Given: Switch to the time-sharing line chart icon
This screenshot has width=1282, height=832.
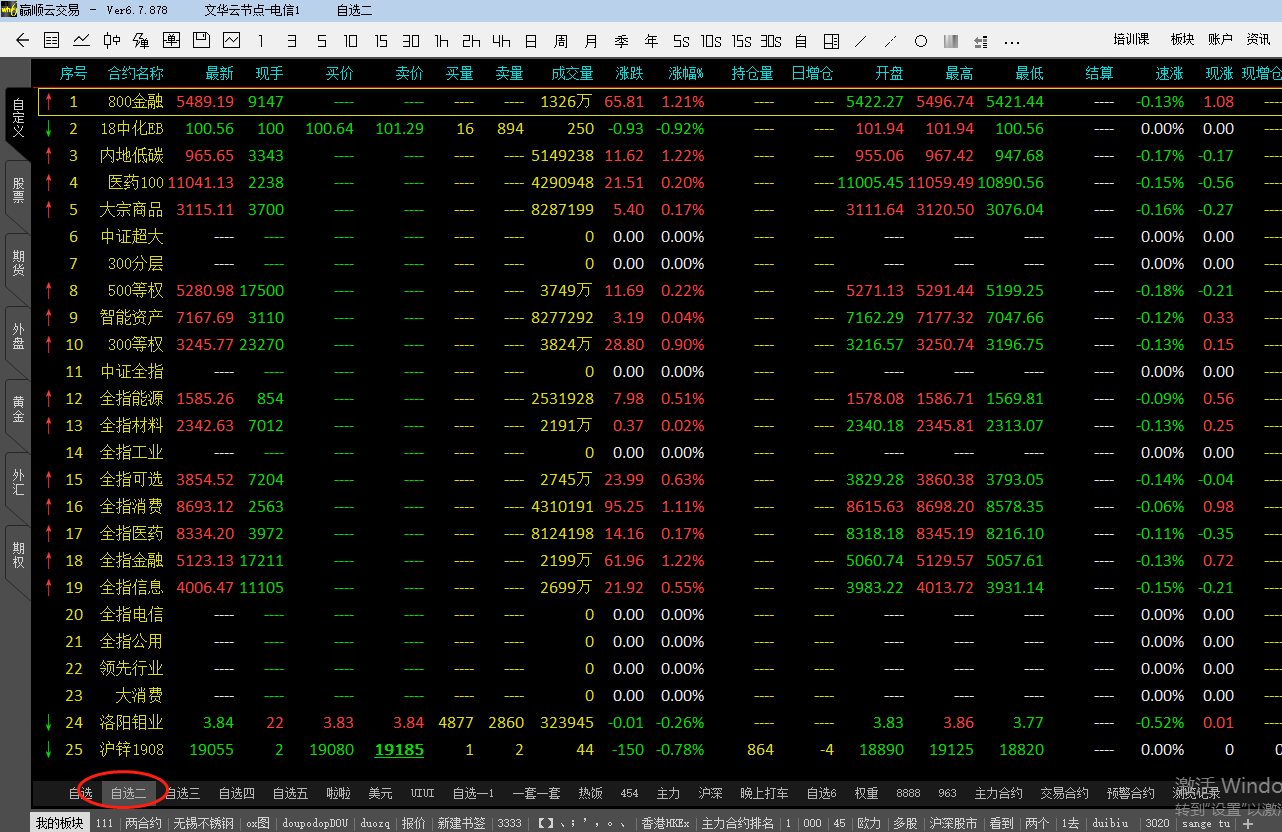Looking at the screenshot, I should [x=81, y=41].
